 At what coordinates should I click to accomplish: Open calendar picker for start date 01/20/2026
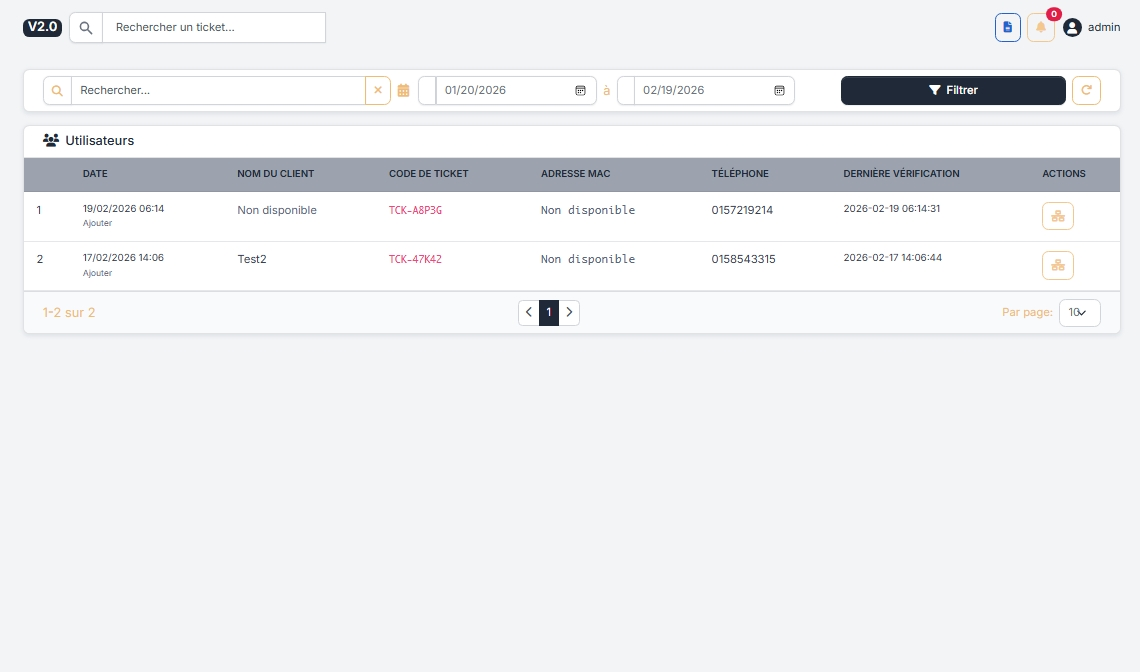pyautogui.click(x=580, y=90)
